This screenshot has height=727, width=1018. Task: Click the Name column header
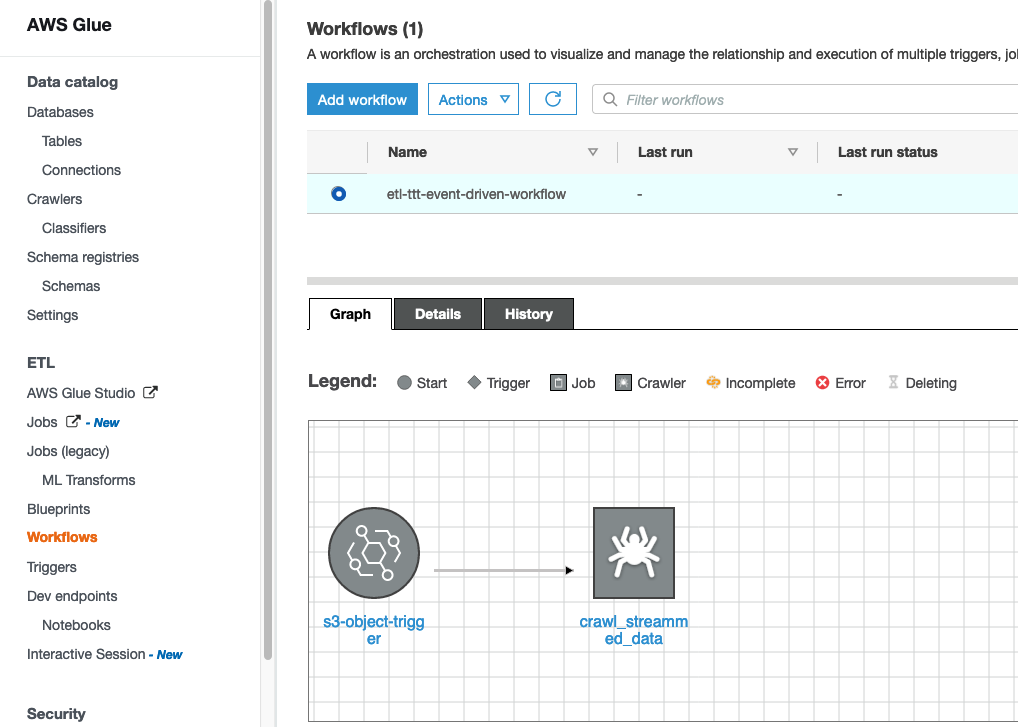[x=407, y=152]
